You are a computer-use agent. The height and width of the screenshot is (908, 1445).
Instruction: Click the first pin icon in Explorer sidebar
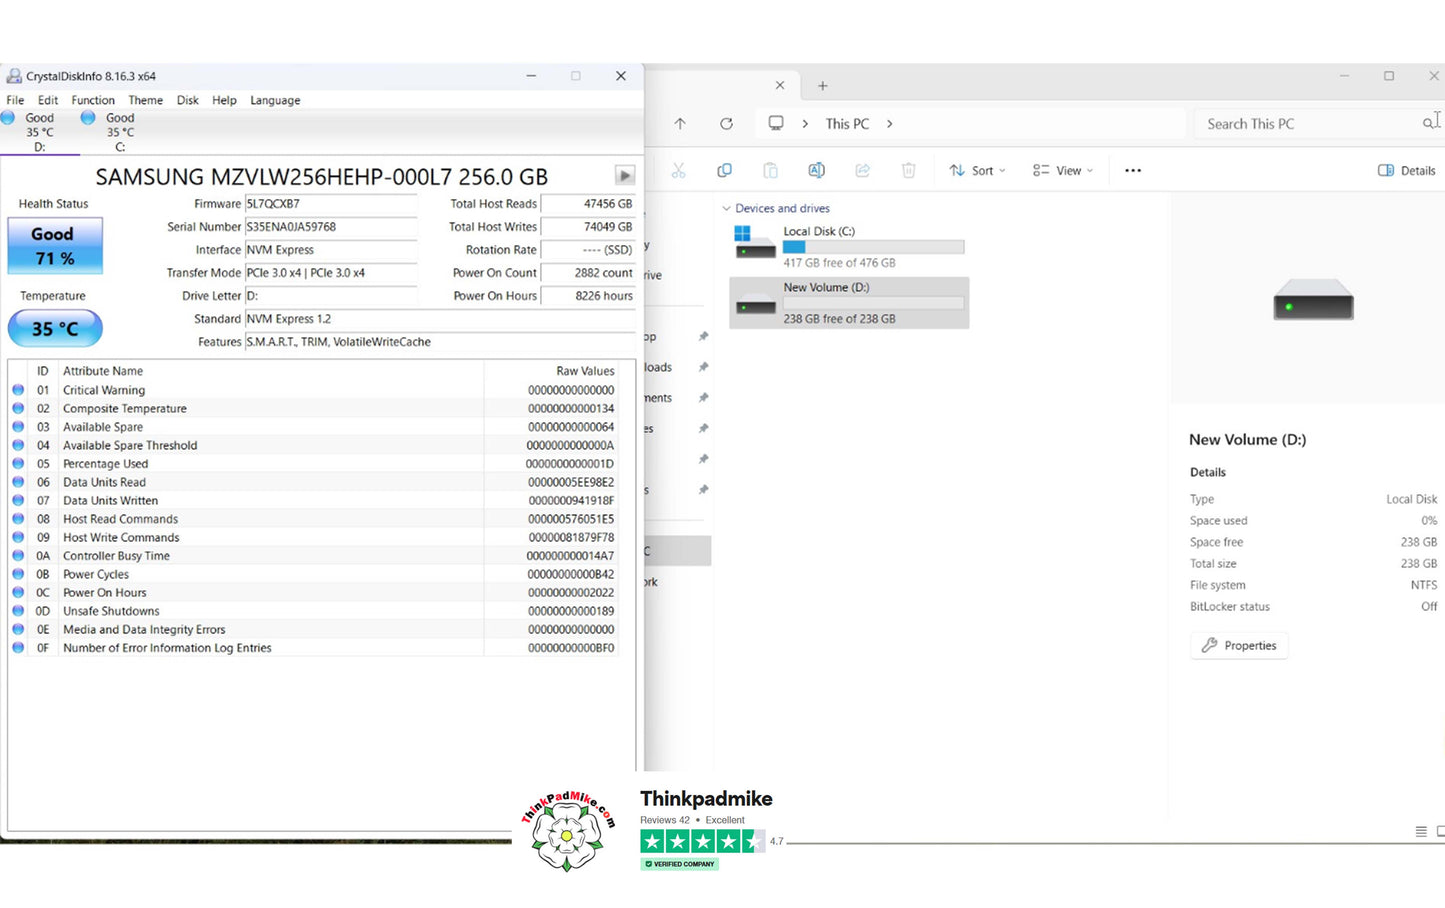point(703,337)
